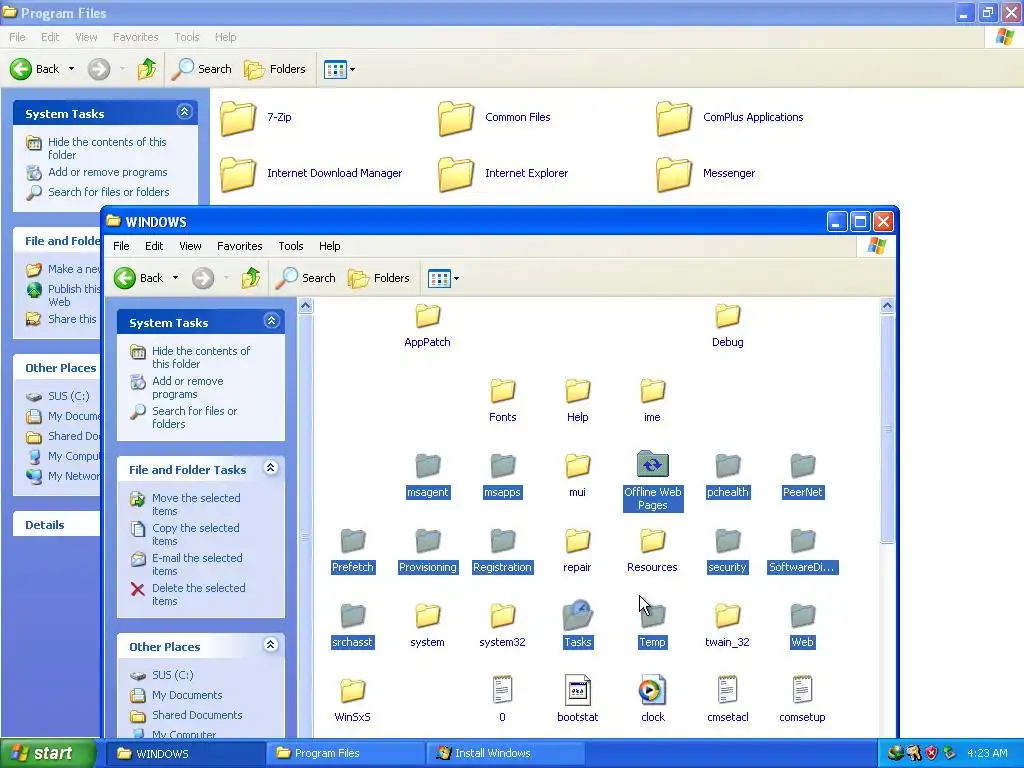1024x768 pixels.
Task: Click the task pane scroll up arrow
Action: tap(305, 306)
